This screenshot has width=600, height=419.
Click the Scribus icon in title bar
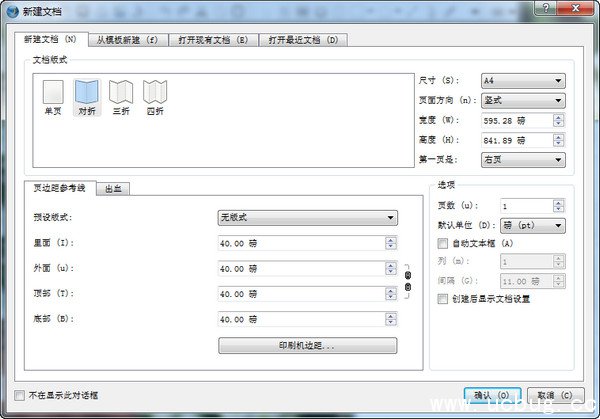coord(10,8)
